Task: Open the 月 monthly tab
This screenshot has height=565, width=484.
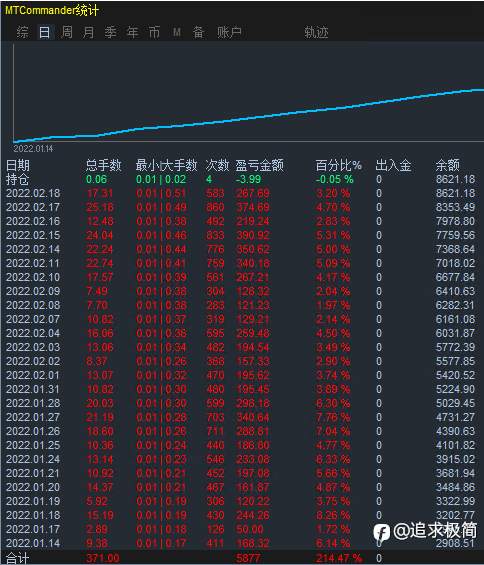Action: (89, 32)
